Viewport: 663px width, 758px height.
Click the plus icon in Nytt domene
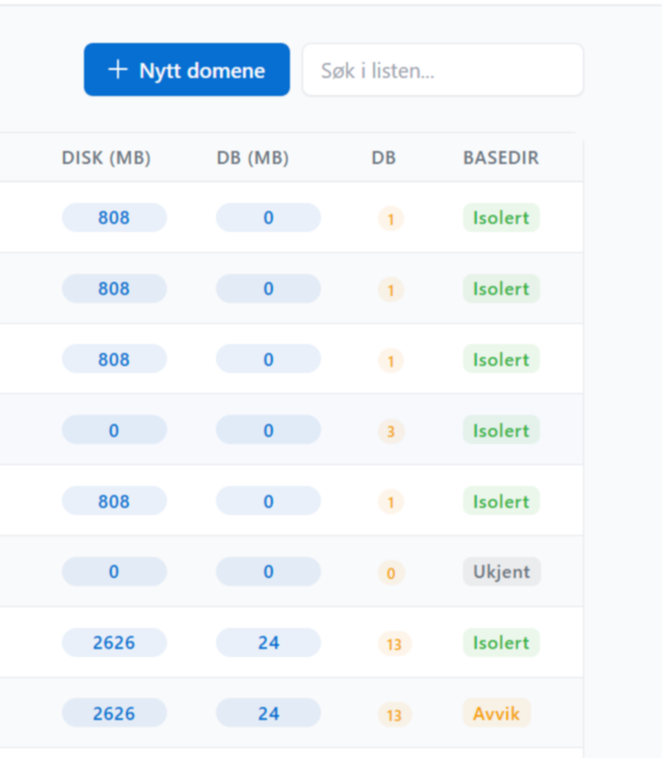(118, 70)
